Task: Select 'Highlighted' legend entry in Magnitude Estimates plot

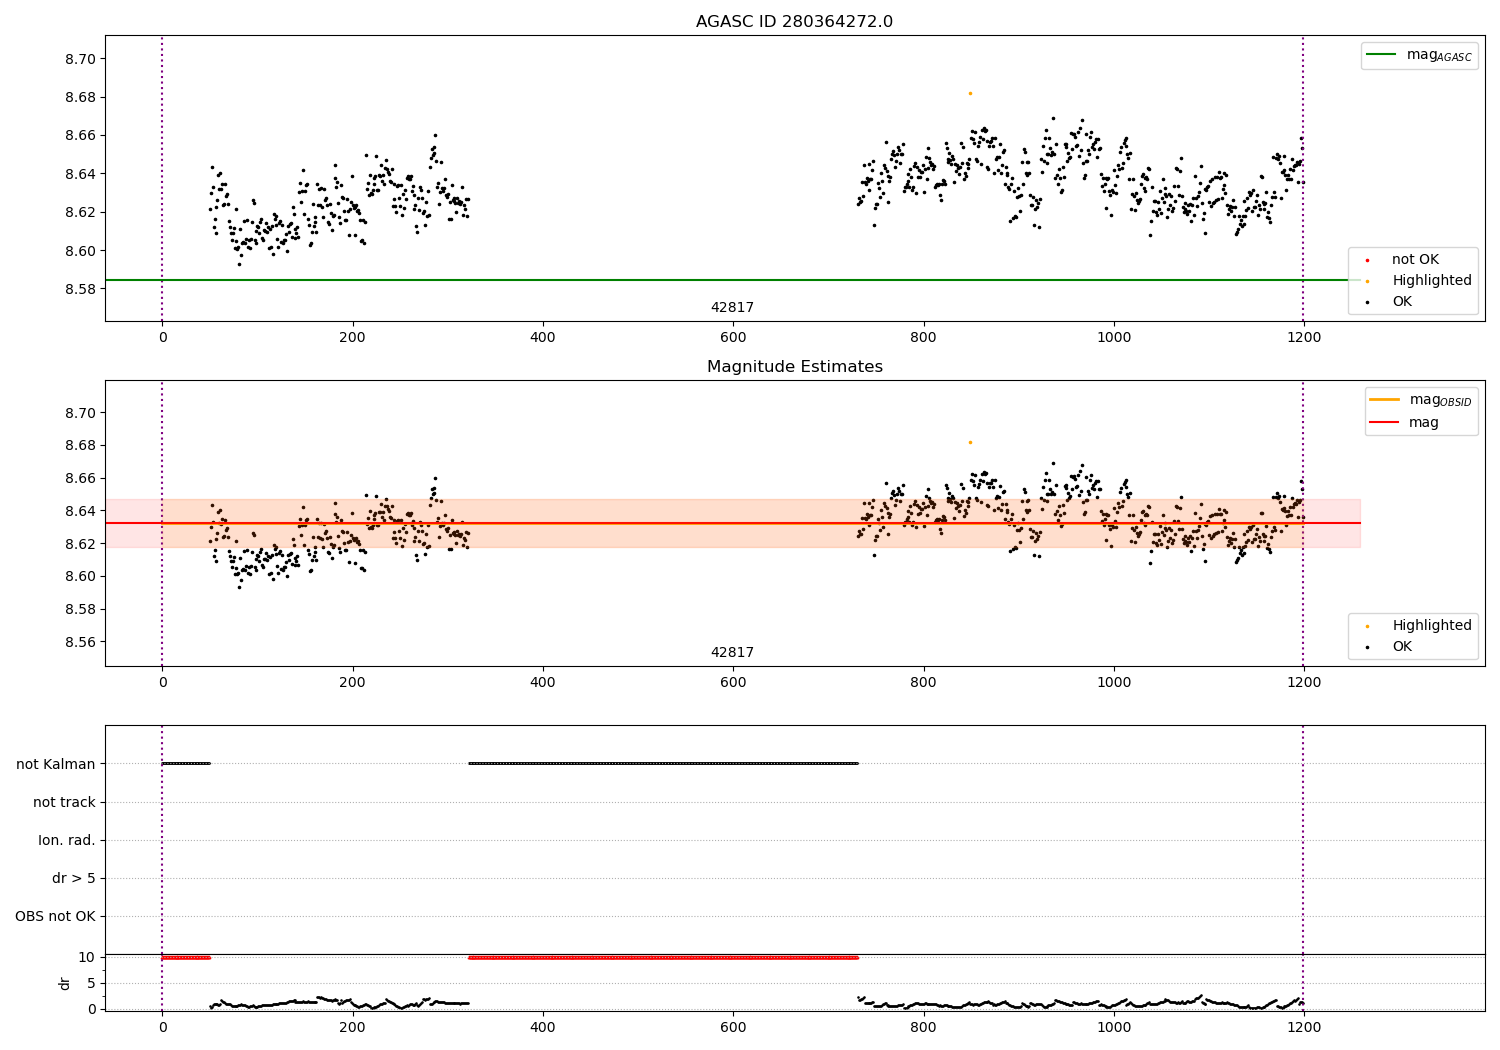Action: coord(1432,626)
